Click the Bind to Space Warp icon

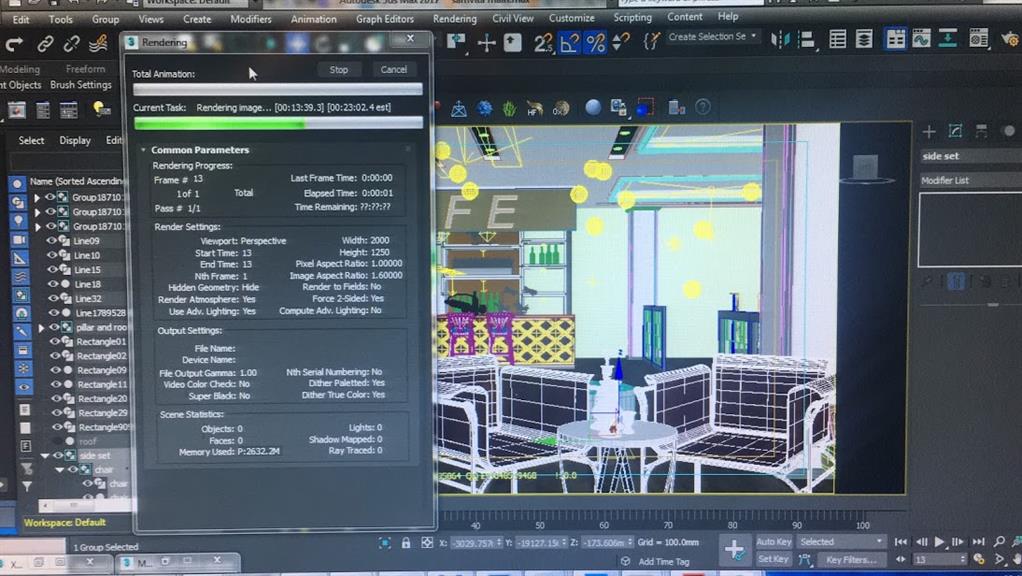[98, 44]
